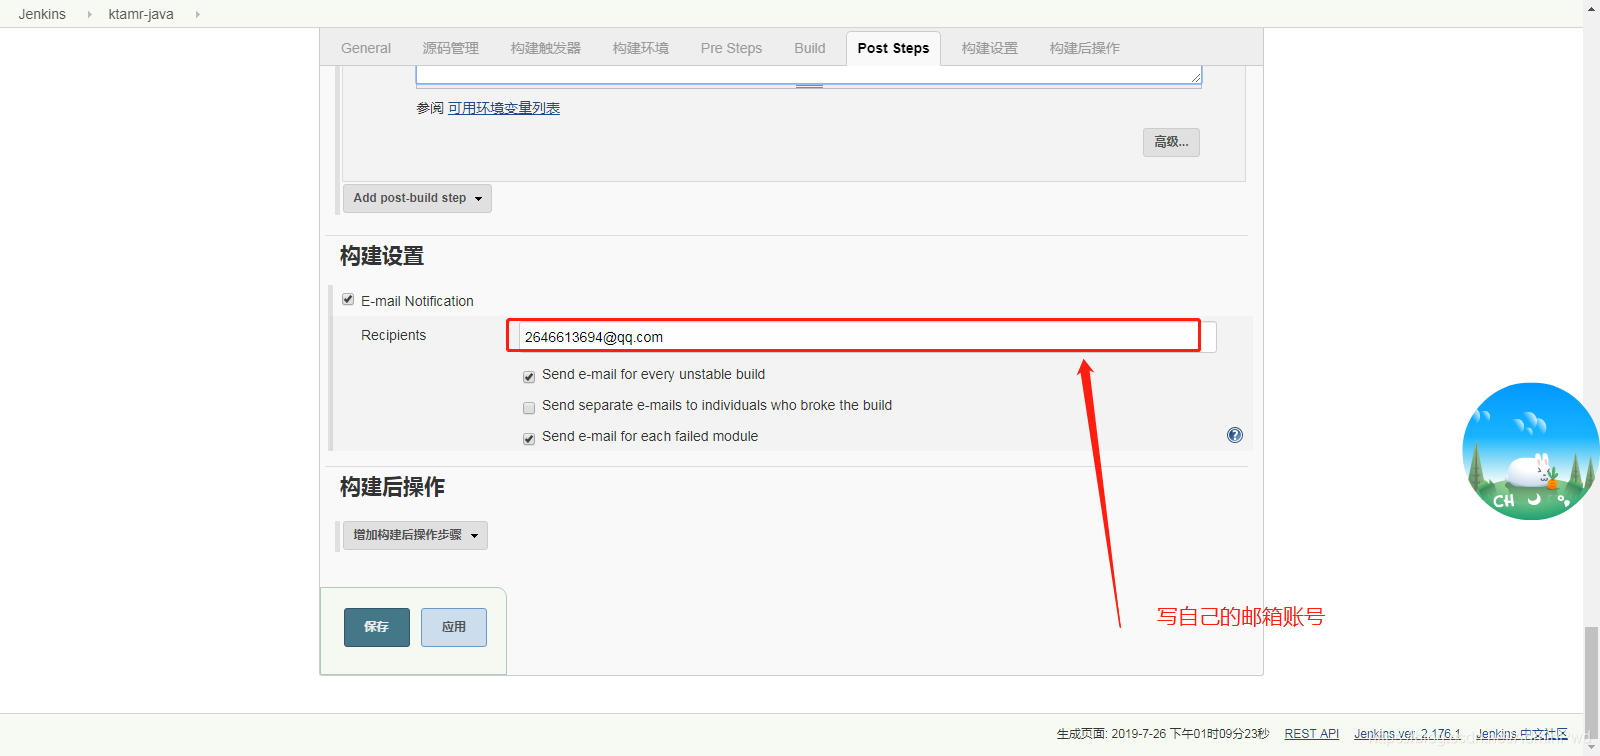Switch to the 构建后操作 tab
1600x756 pixels.
click(x=1085, y=48)
